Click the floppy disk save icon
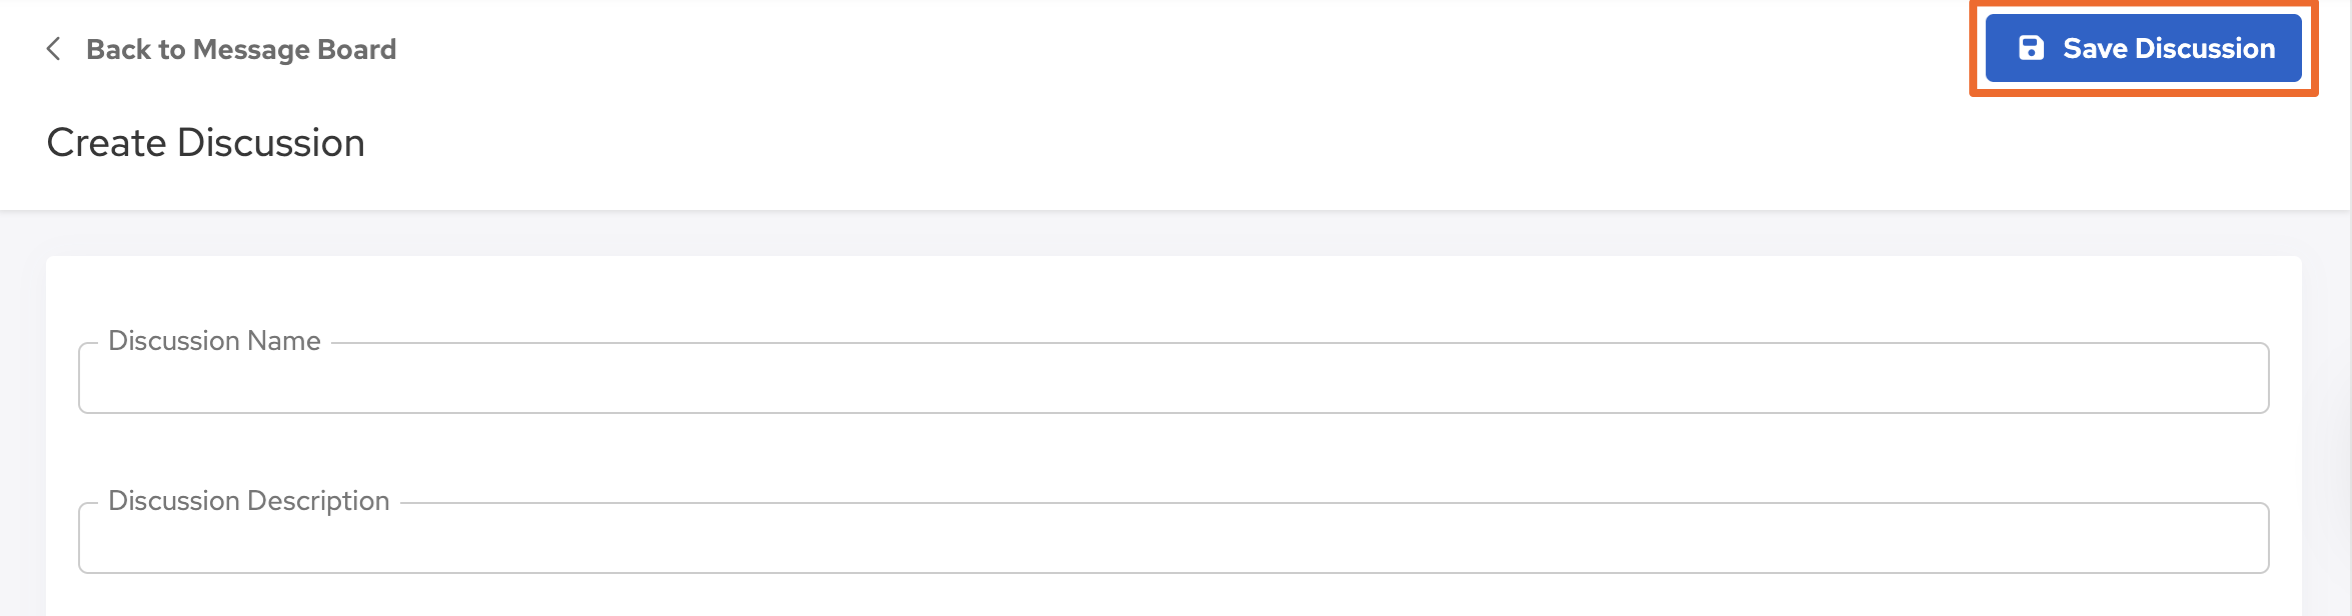Screen dimensions: 2352x616 click(2031, 48)
